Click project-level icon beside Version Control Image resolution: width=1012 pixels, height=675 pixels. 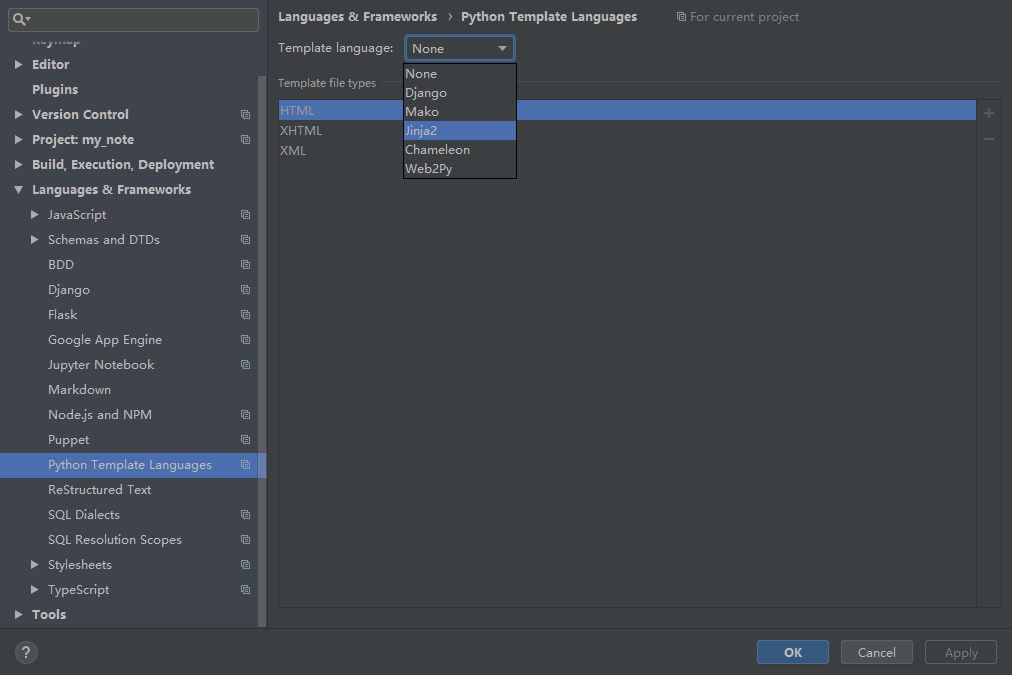click(x=245, y=114)
